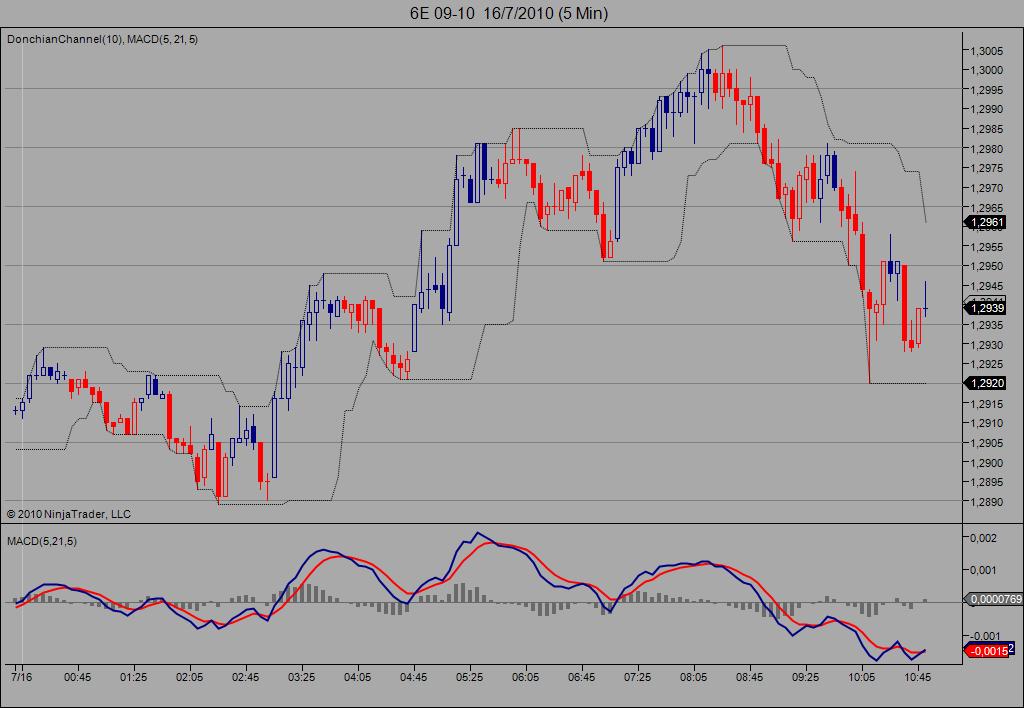Pick the 08:45 time axis label
This screenshot has width=1024, height=708.
pos(750,677)
